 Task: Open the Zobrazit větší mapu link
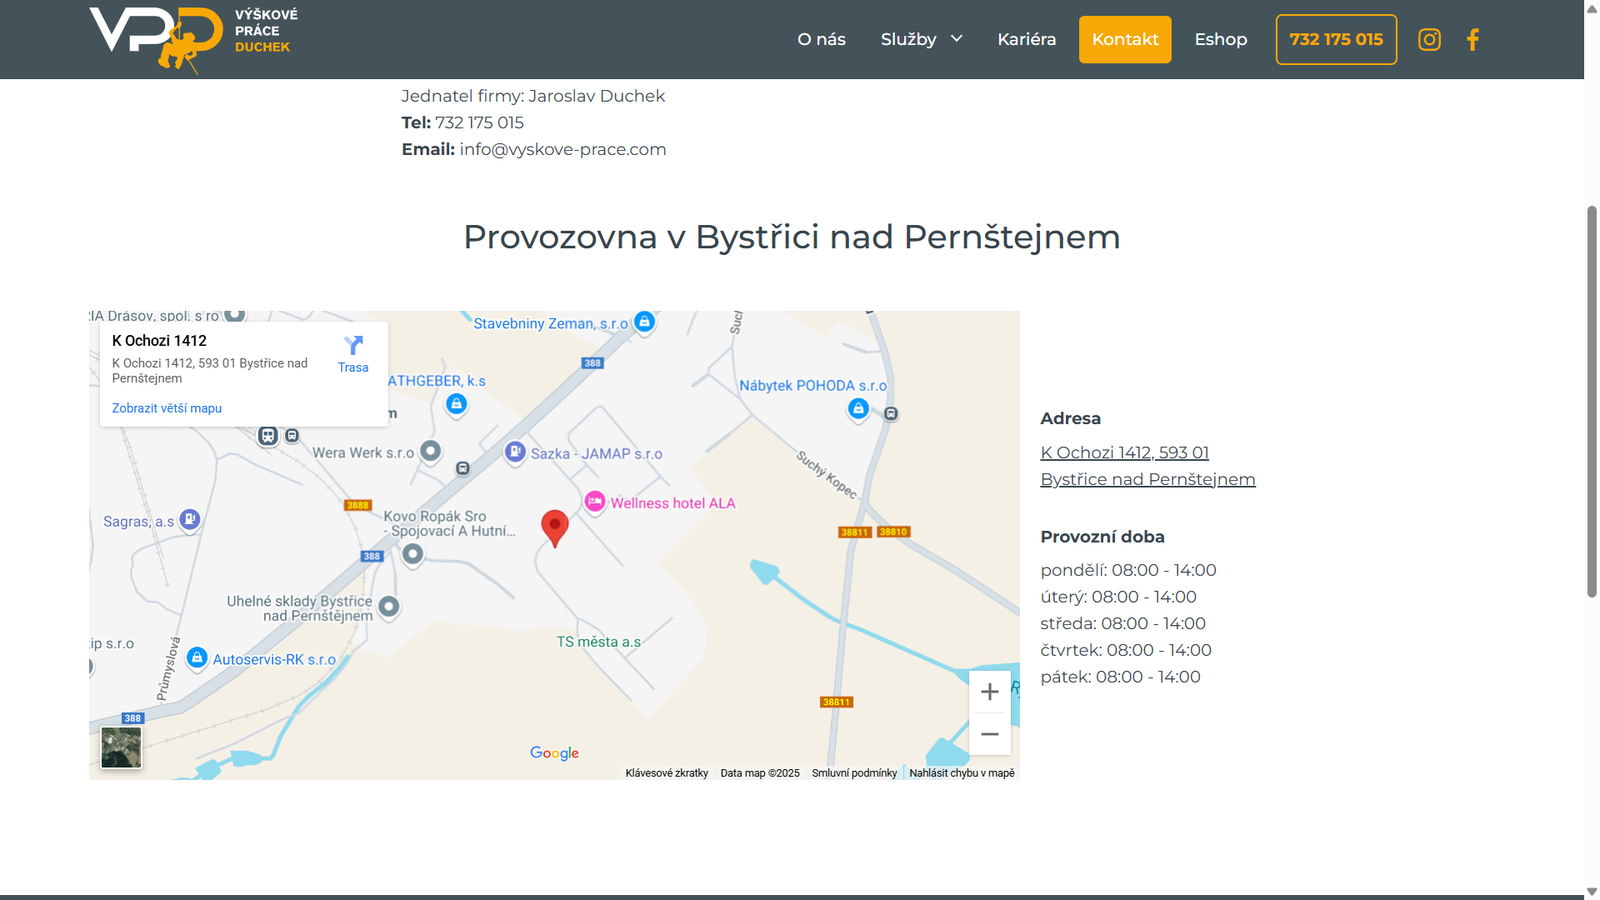click(x=166, y=408)
